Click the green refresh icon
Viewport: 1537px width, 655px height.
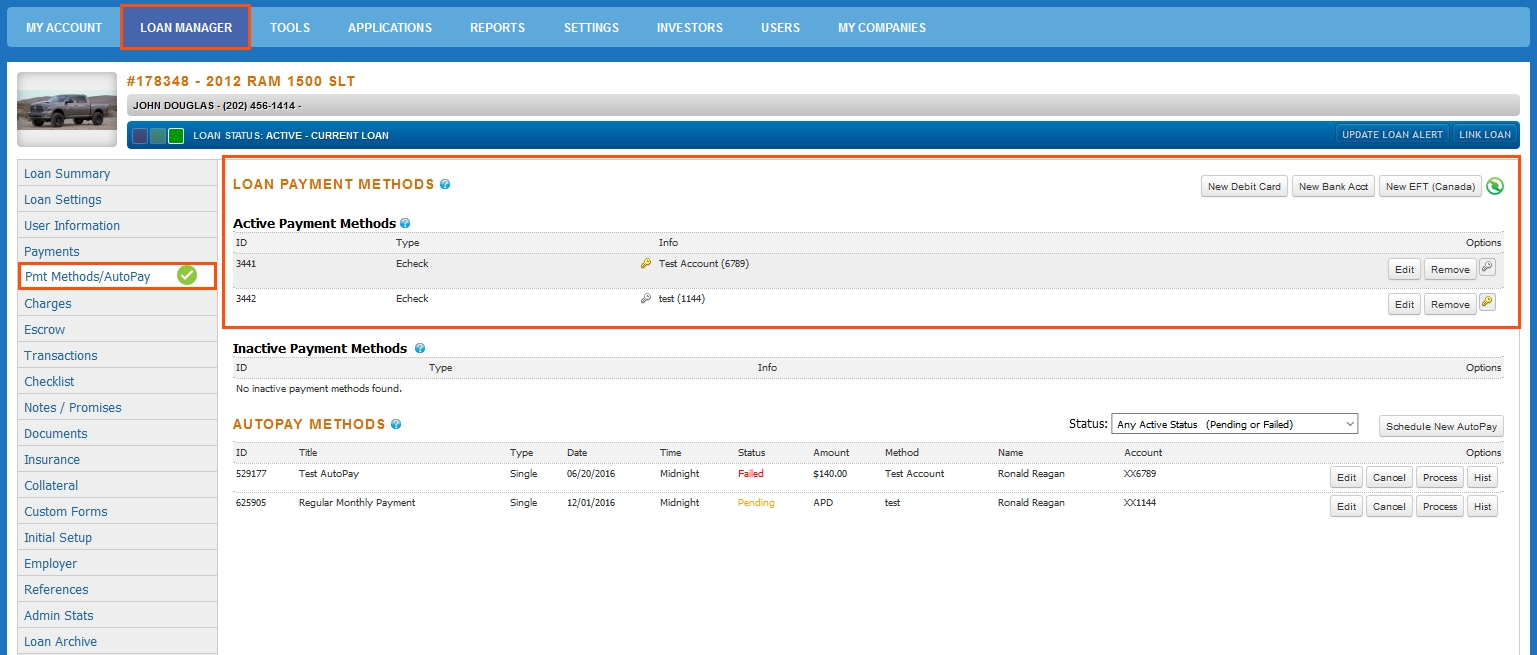(x=1495, y=186)
